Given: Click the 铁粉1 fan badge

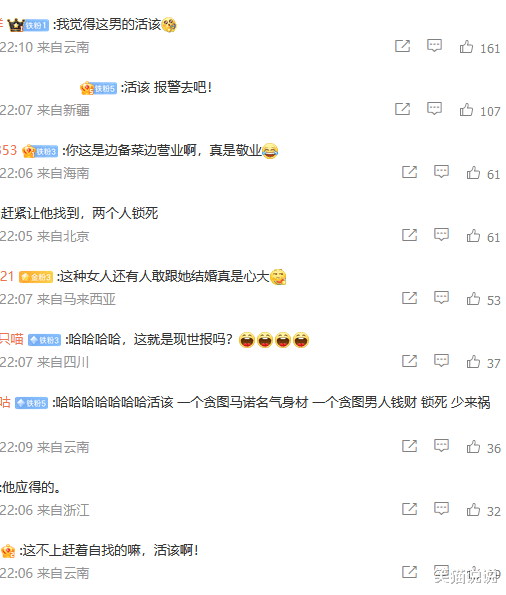Looking at the screenshot, I should pyautogui.click(x=36, y=25).
